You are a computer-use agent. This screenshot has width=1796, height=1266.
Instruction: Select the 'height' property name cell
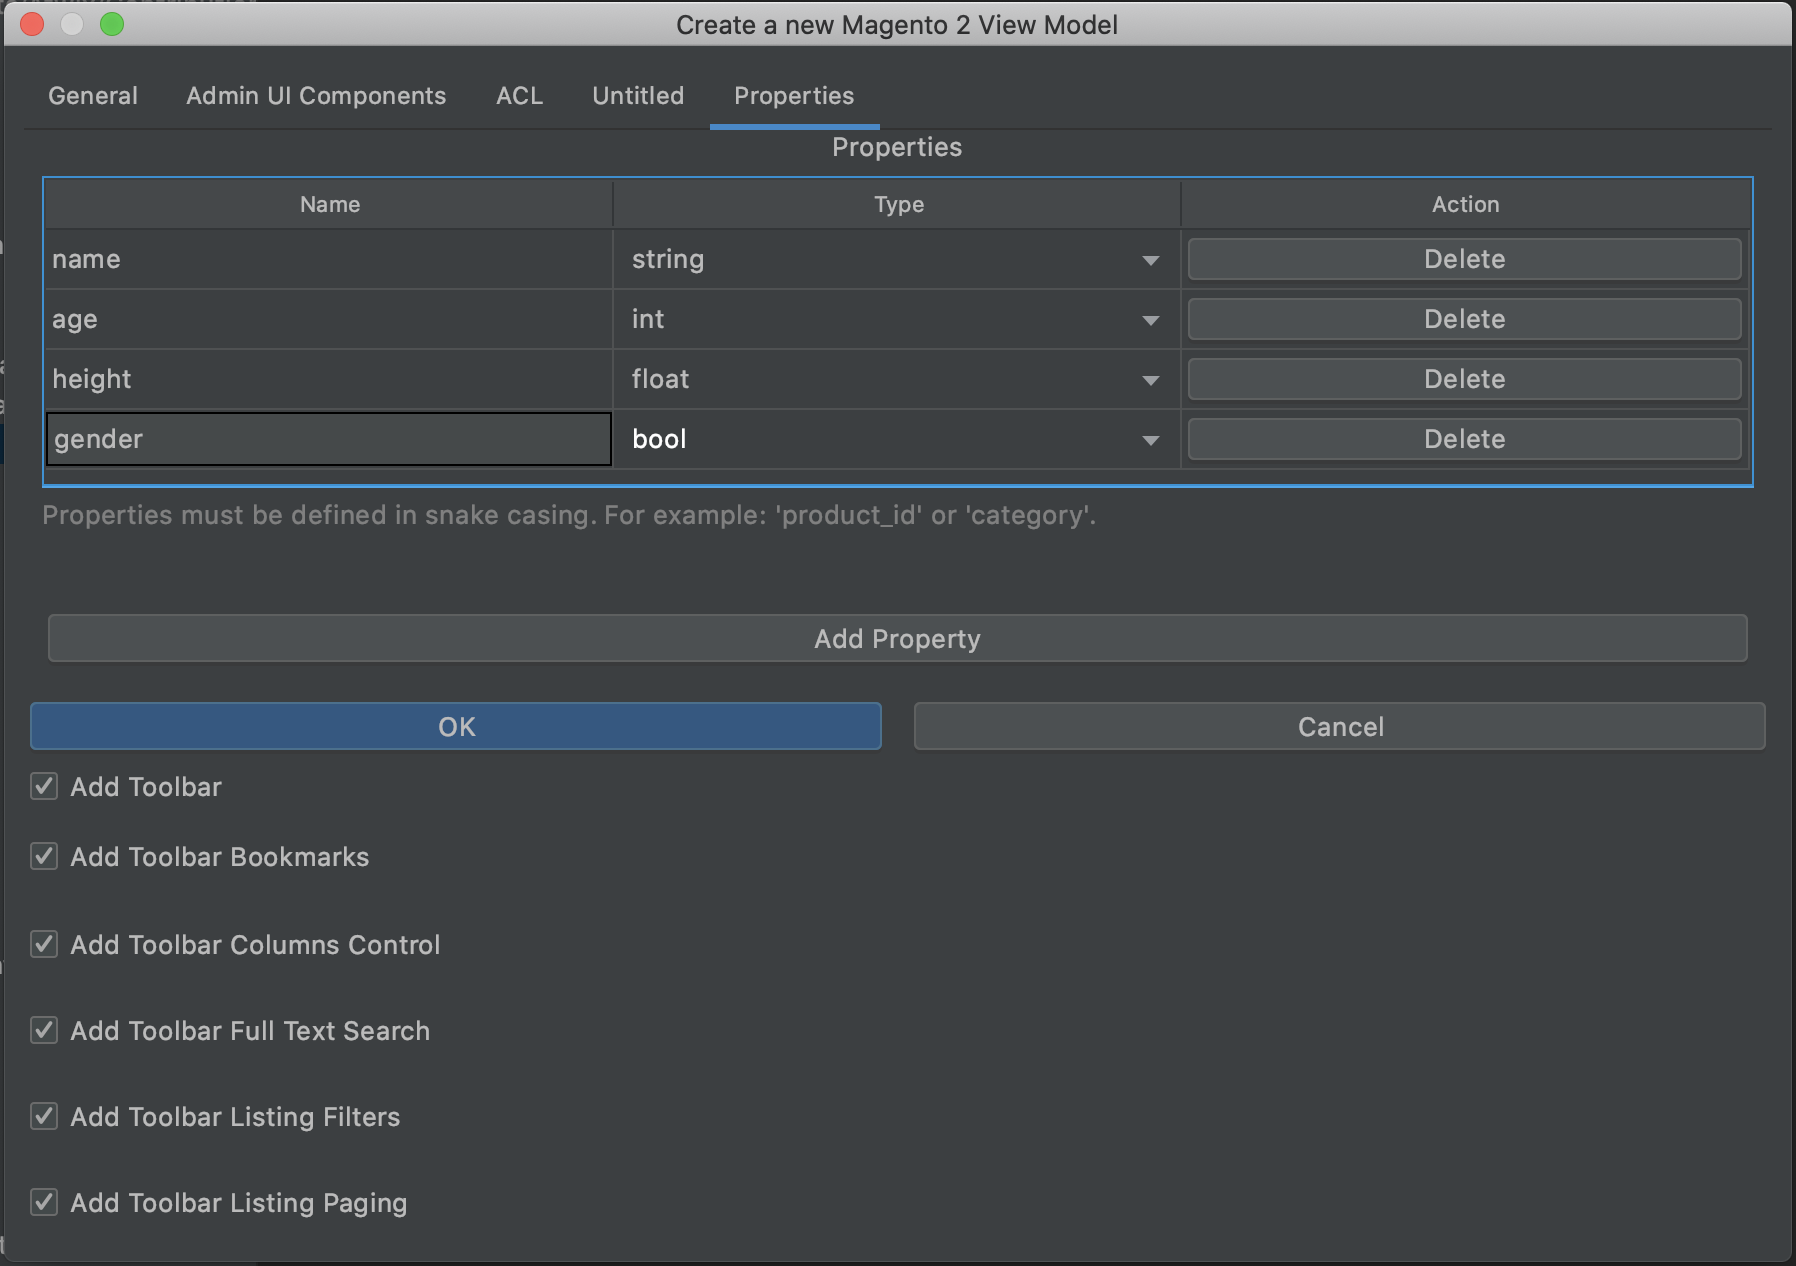(x=329, y=380)
